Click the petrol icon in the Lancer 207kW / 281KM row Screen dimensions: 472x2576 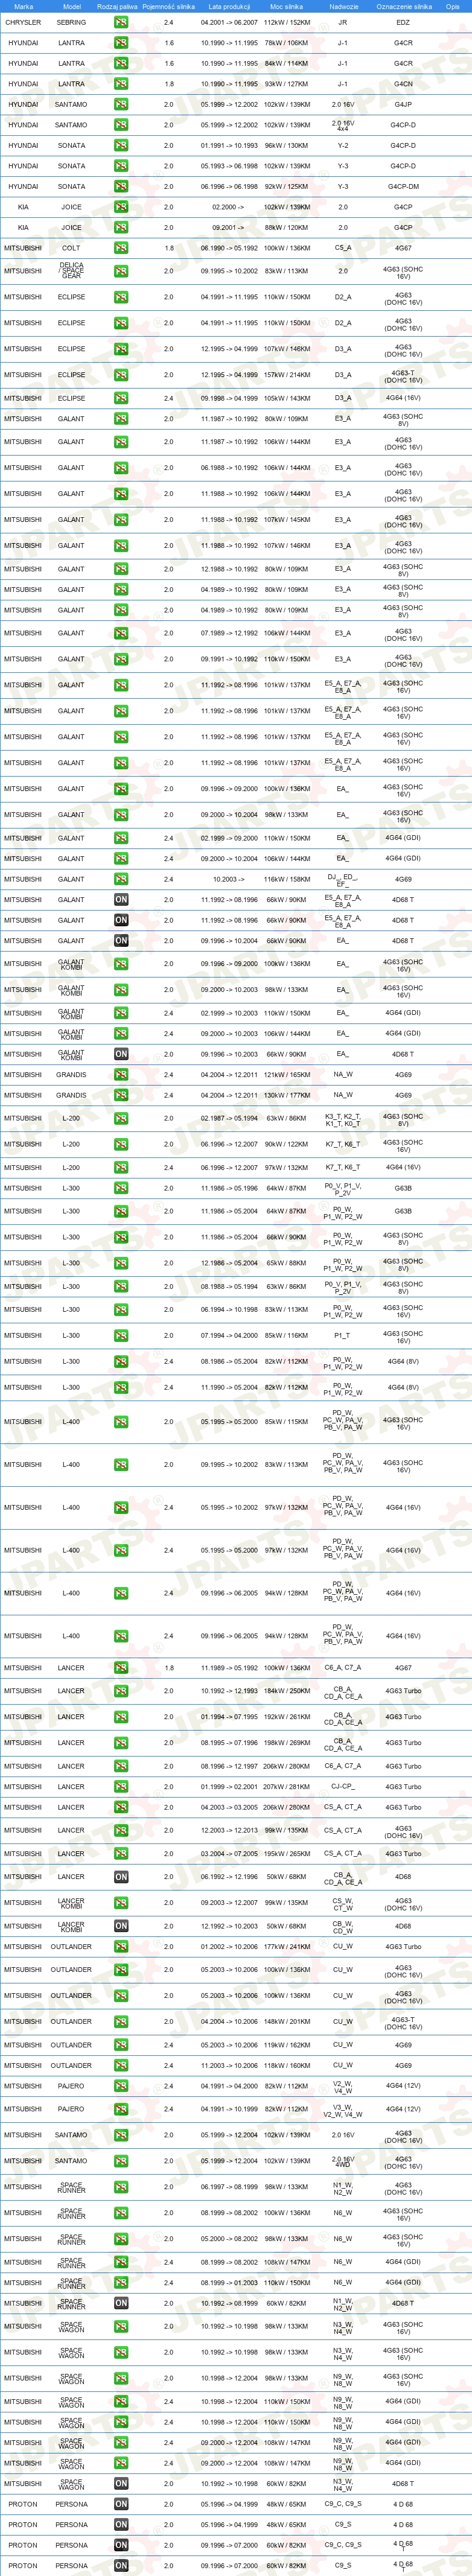tap(120, 1787)
